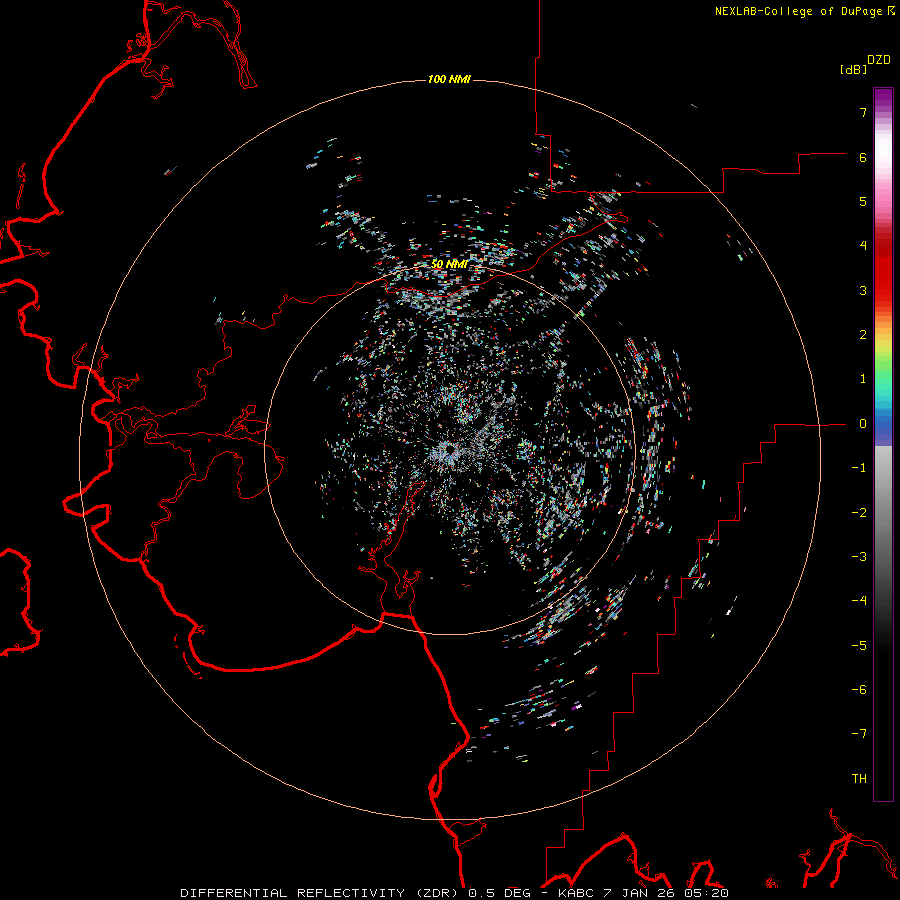Click the legend value -5
Viewport: 900px width, 900px height.
859,646
